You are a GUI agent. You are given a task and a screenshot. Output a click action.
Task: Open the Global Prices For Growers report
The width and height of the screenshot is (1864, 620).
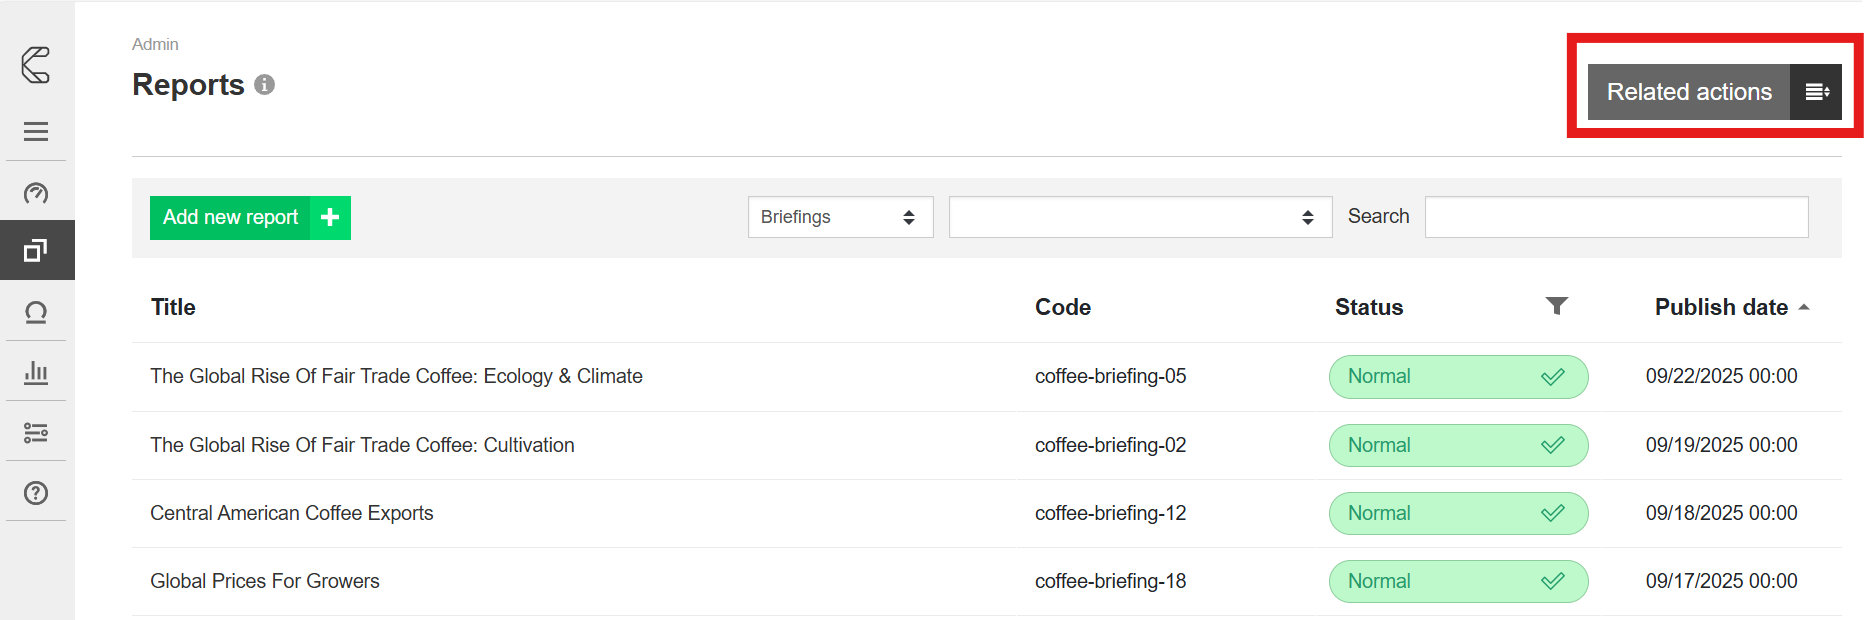[265, 581]
